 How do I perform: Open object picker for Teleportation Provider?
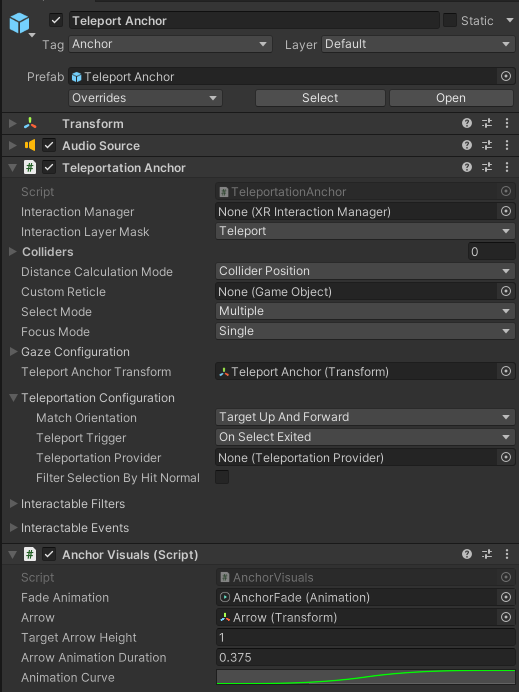[x=506, y=457]
